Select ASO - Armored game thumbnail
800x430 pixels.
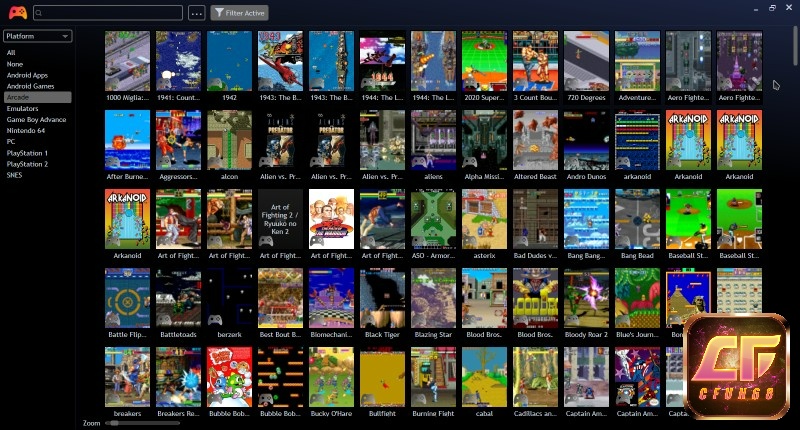433,219
